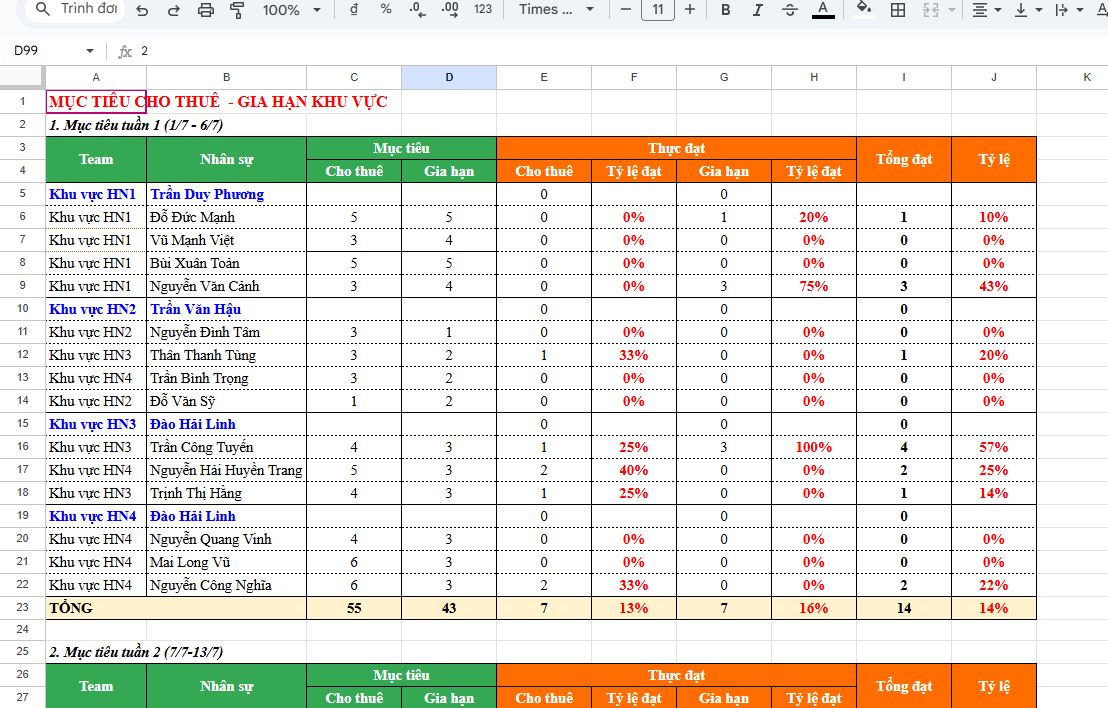The height and width of the screenshot is (708, 1108).
Task: Click the Undo arrow icon
Action: pyautogui.click(x=142, y=10)
